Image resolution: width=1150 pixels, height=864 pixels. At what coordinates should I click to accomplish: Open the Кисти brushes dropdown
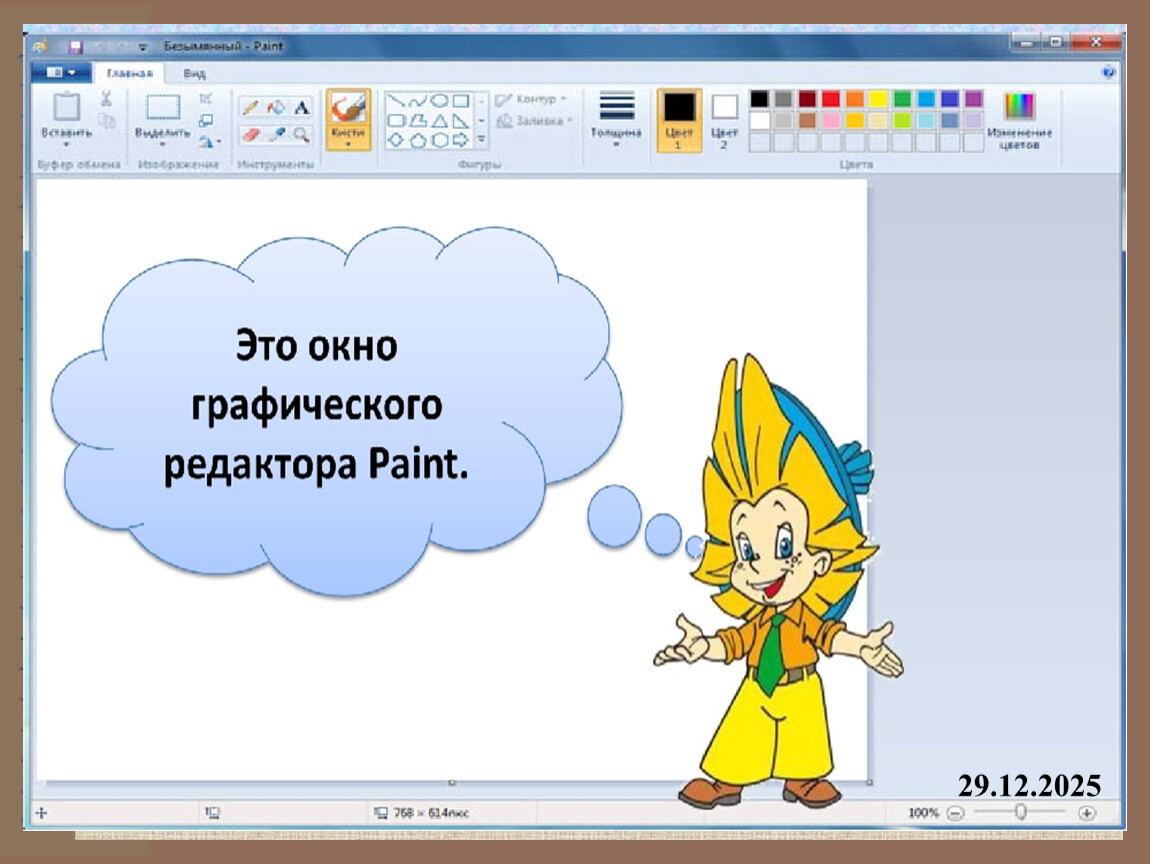[348, 143]
